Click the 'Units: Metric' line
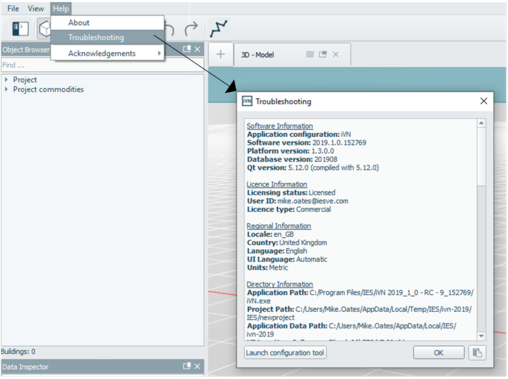Image resolution: width=508 pixels, height=379 pixels. point(267,268)
